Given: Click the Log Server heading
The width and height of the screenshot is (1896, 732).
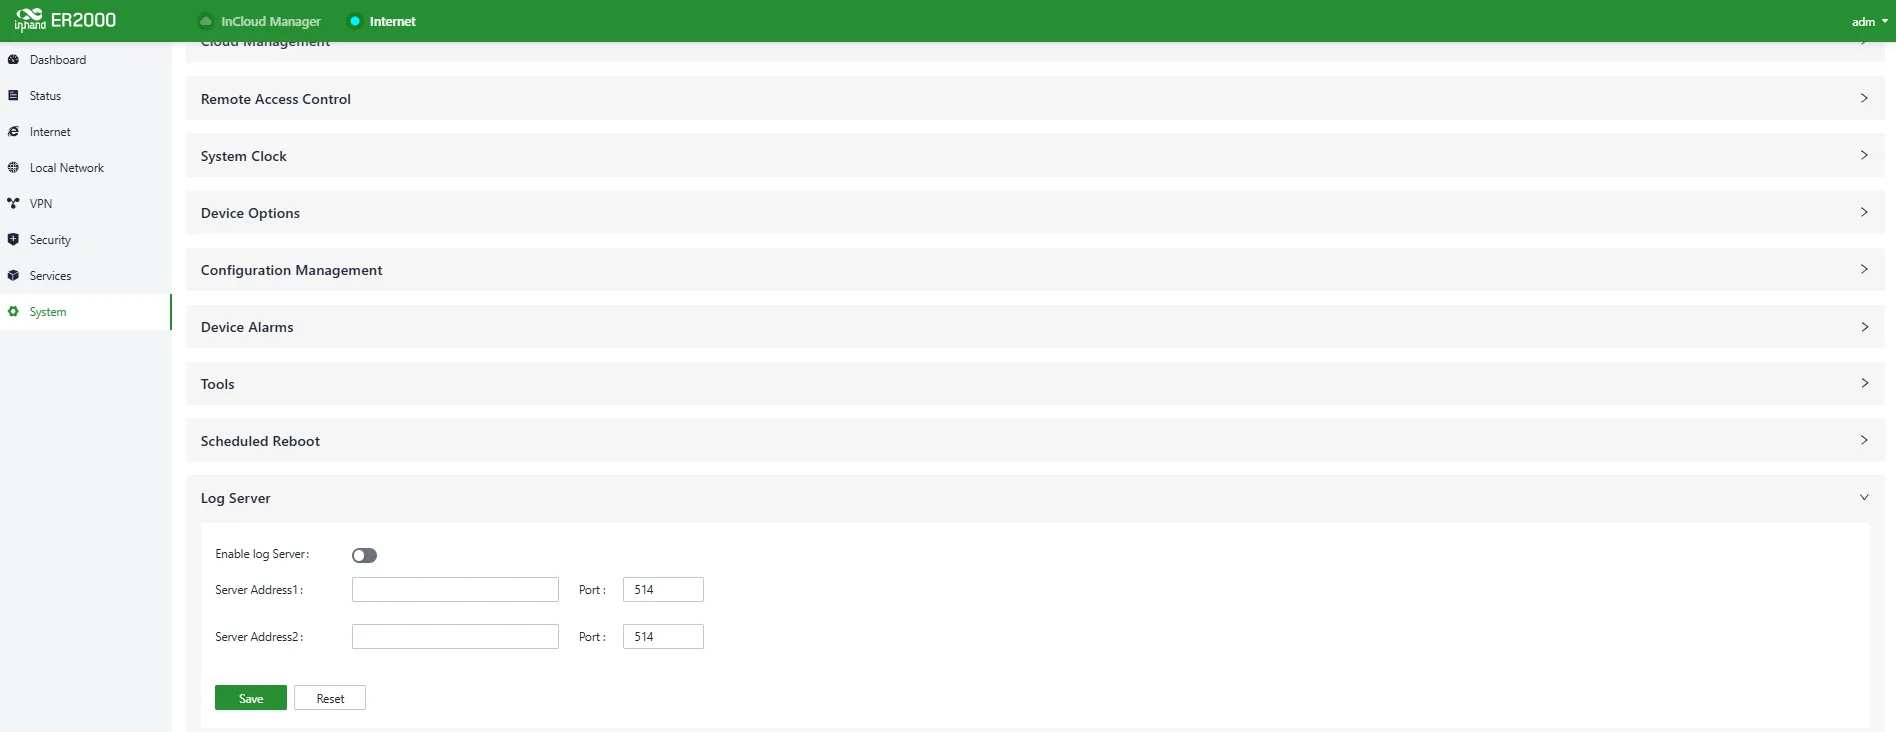Looking at the screenshot, I should 236,498.
